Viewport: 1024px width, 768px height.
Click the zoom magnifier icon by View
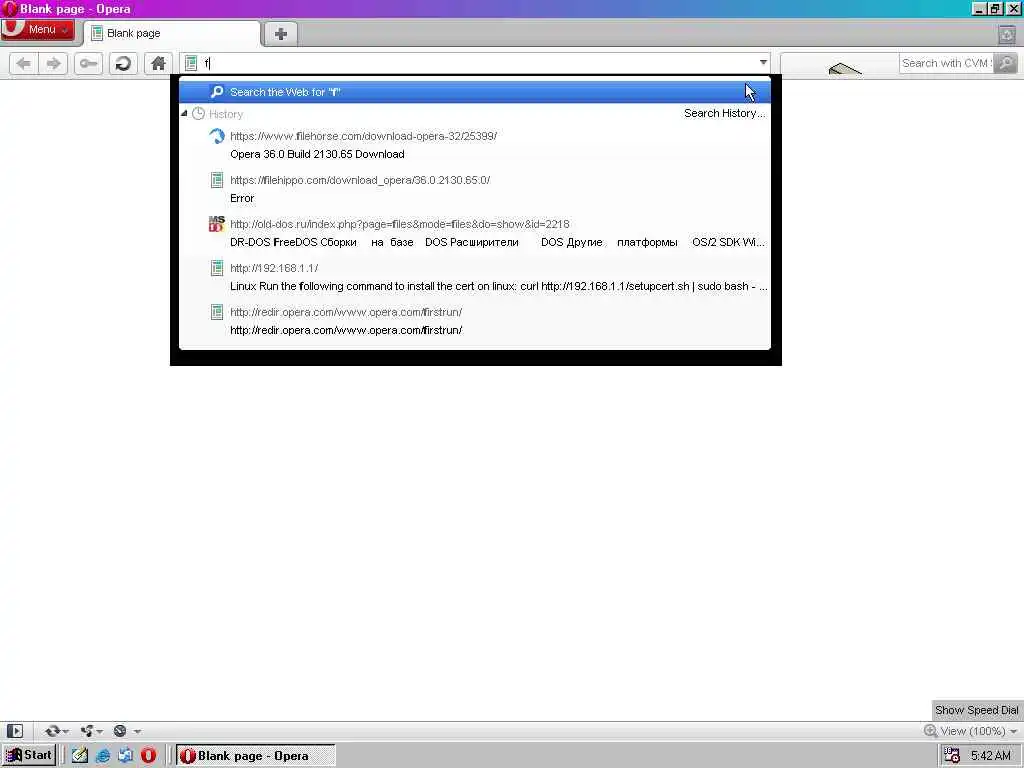coord(931,731)
